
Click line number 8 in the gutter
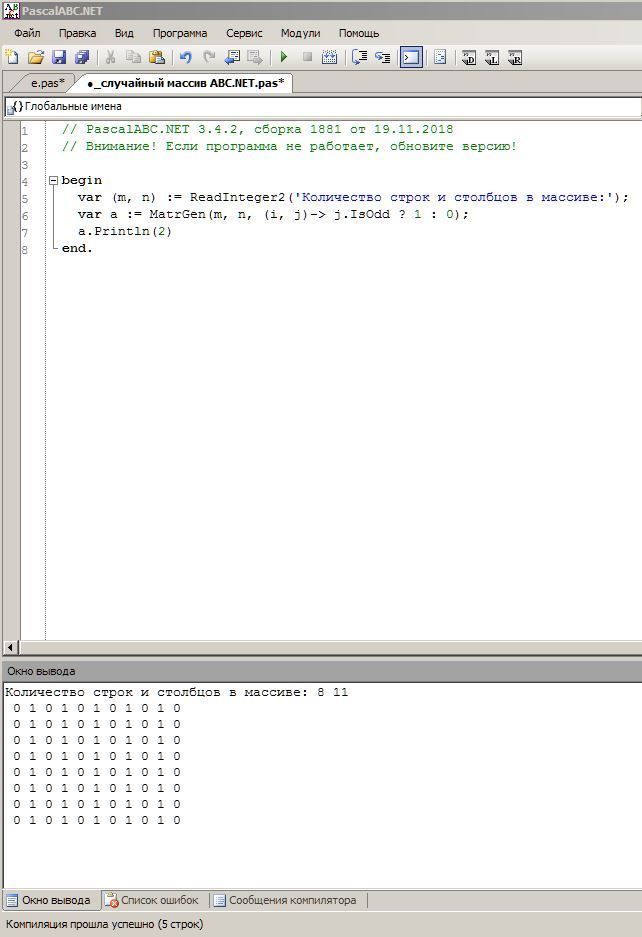point(25,249)
